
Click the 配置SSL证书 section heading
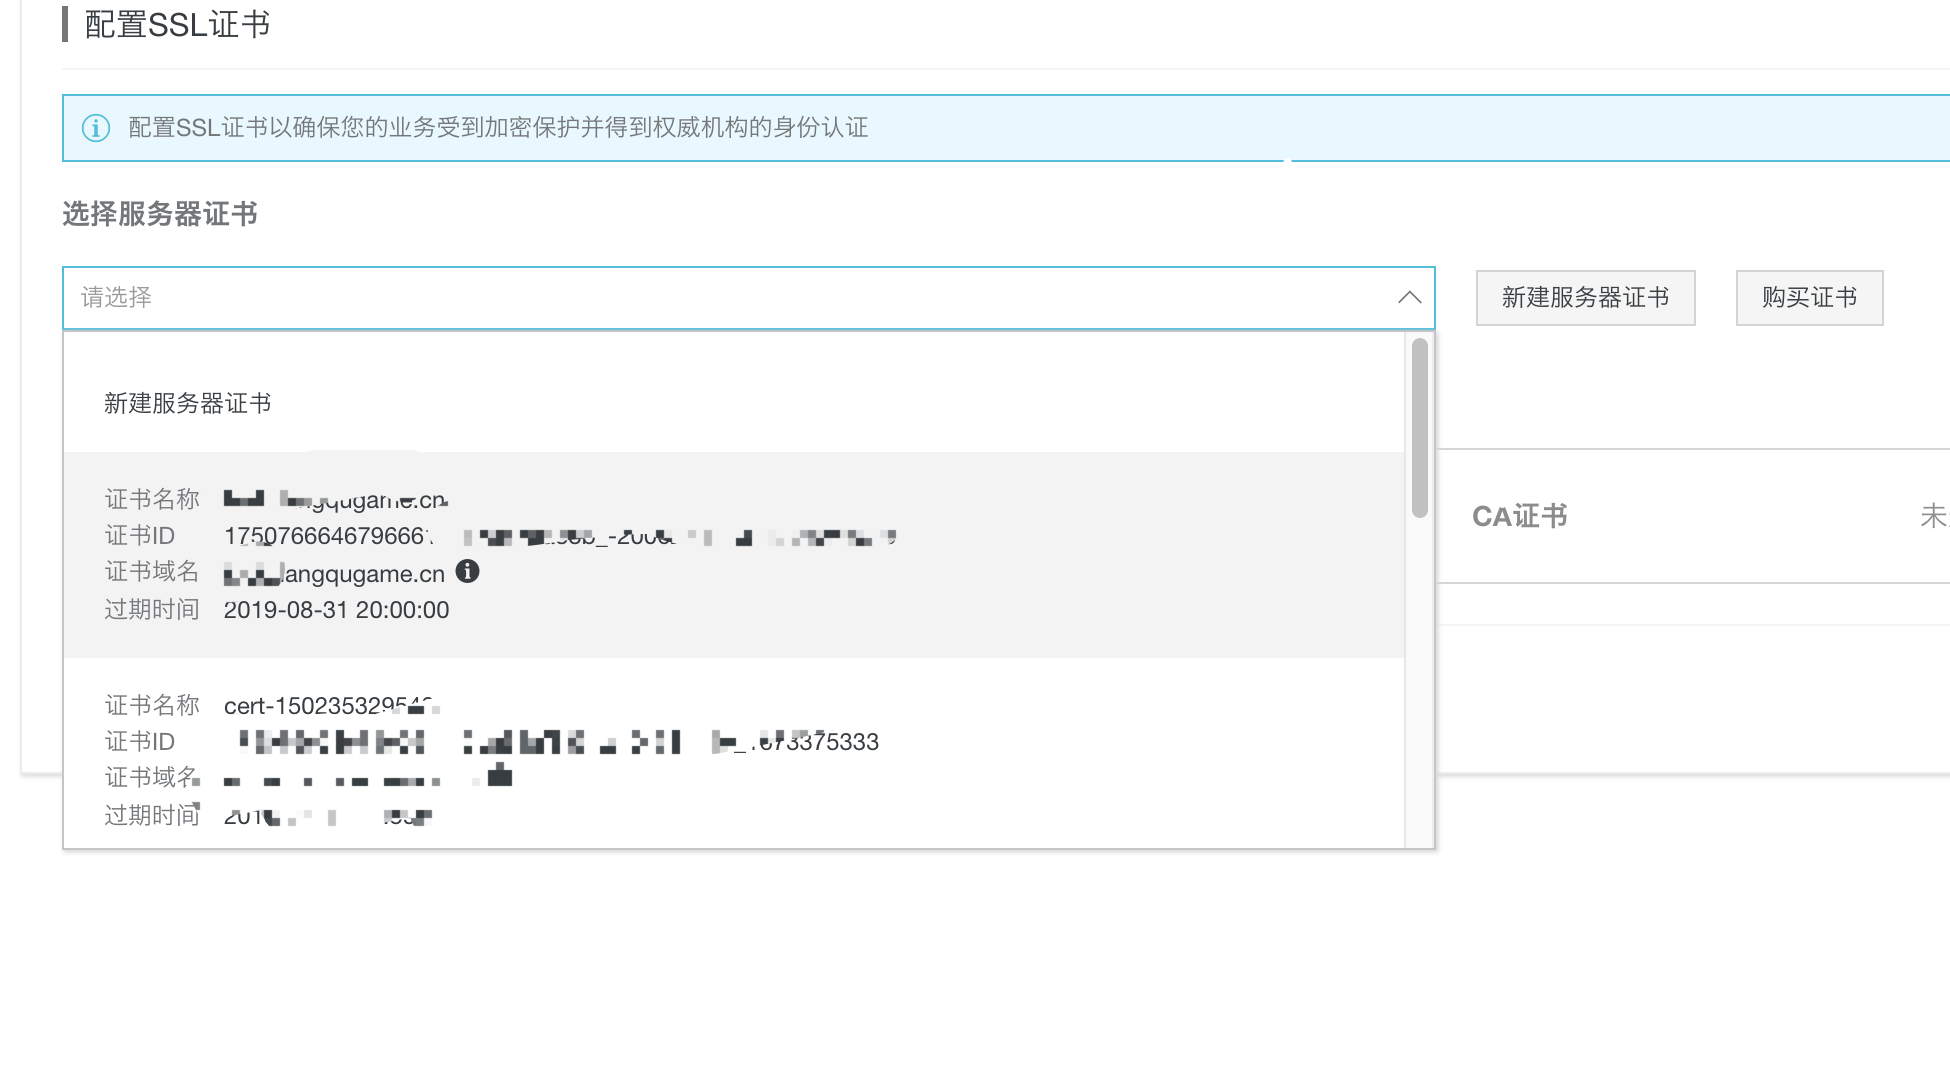tap(177, 25)
